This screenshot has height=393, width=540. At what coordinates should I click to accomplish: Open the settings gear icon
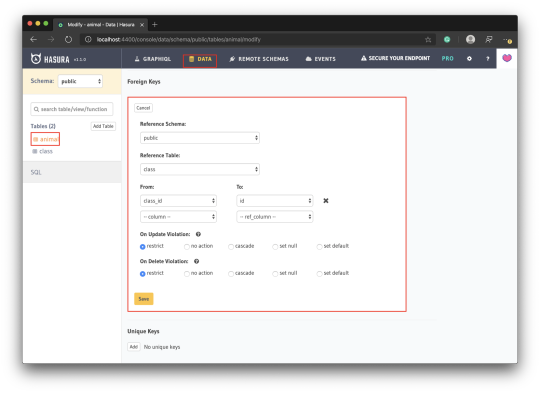pos(469,59)
